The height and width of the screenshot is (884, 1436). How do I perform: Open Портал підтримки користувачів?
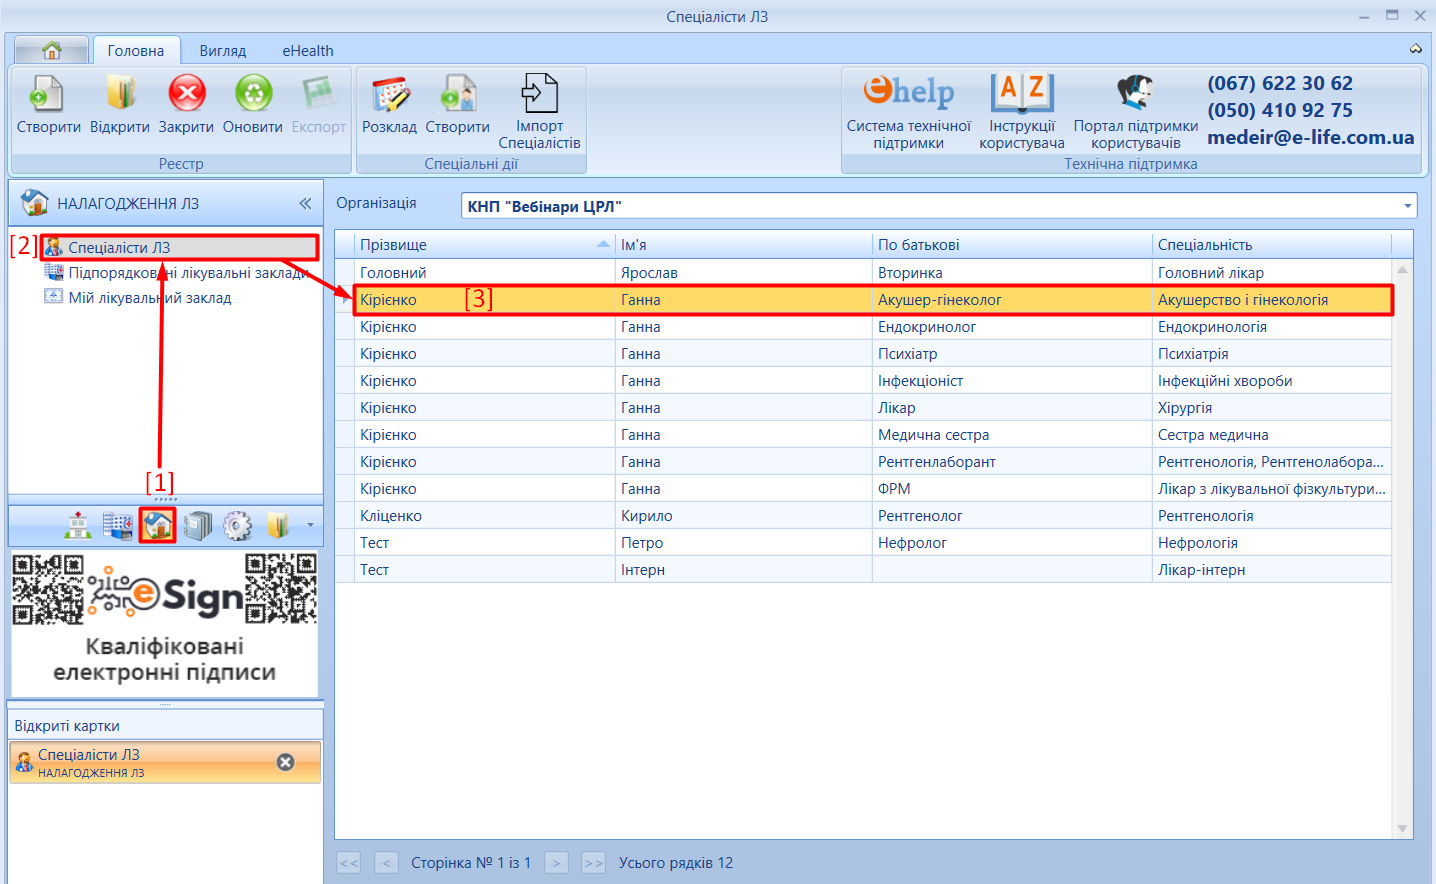(x=1136, y=111)
